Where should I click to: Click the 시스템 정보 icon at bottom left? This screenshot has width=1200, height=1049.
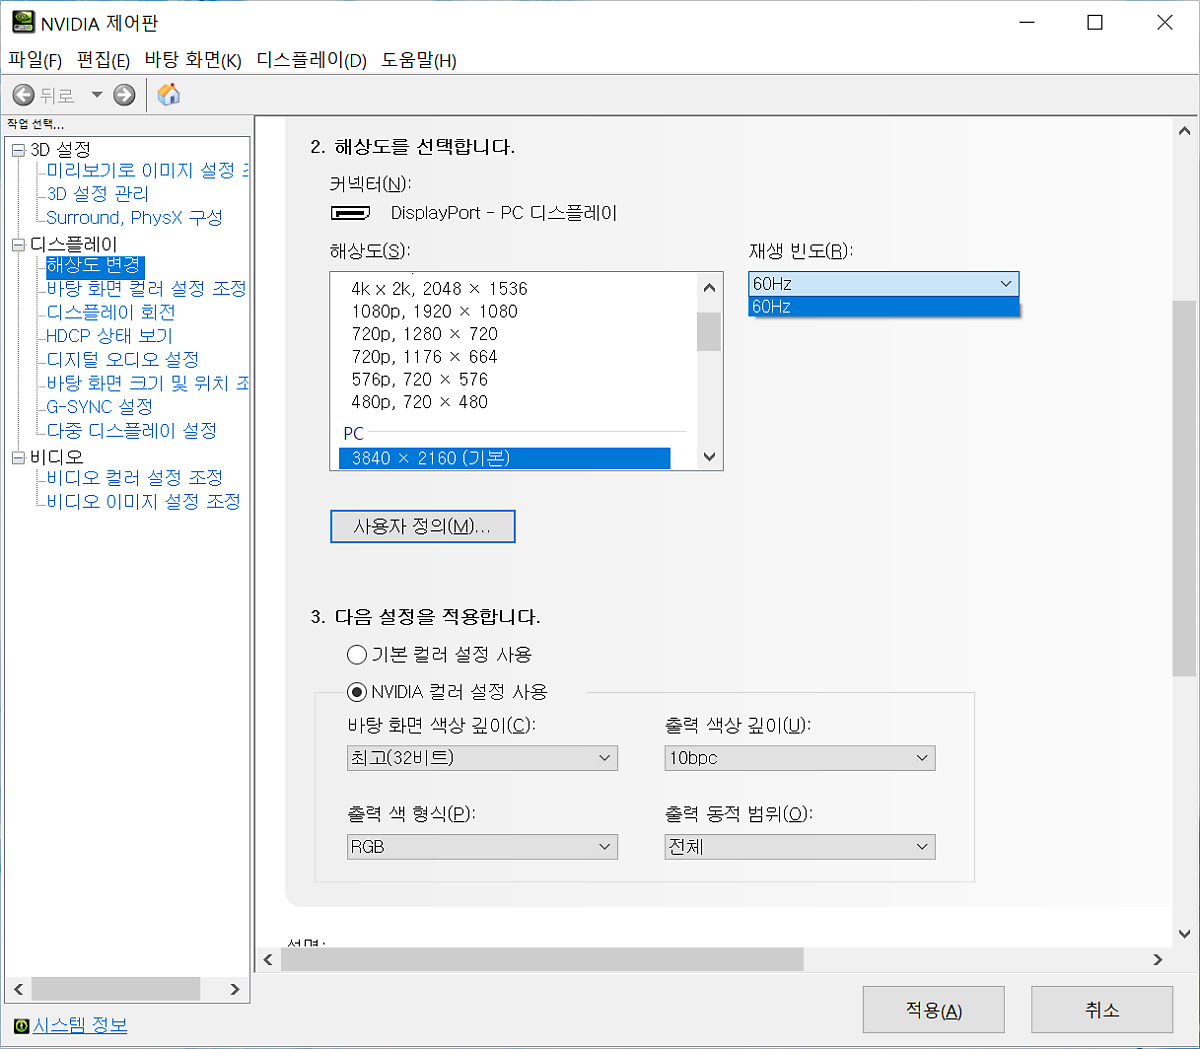[21, 1026]
